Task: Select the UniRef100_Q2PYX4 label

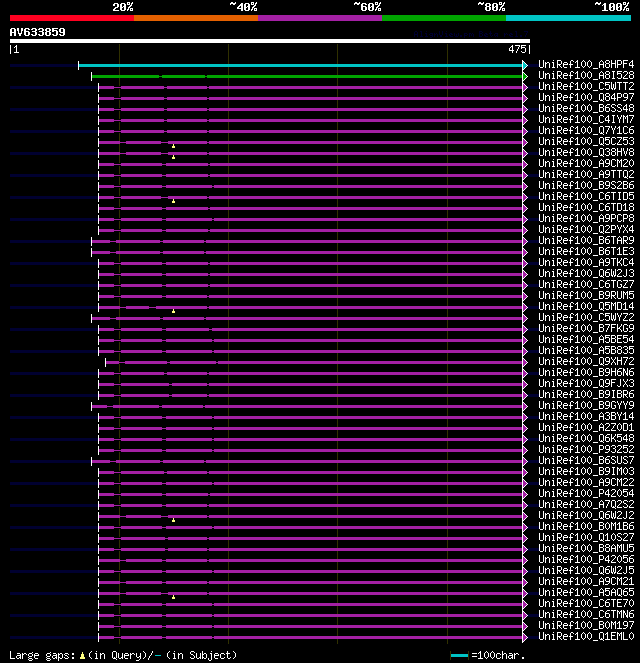Action: [586, 229]
